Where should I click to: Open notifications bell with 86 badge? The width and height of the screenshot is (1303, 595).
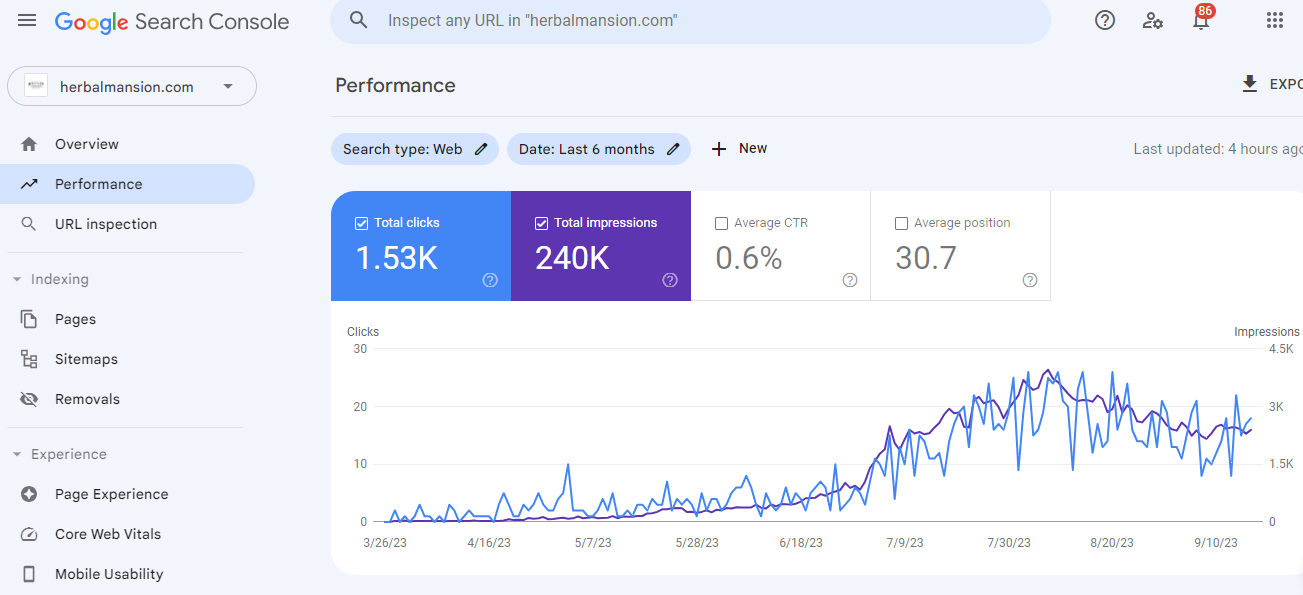click(1201, 18)
